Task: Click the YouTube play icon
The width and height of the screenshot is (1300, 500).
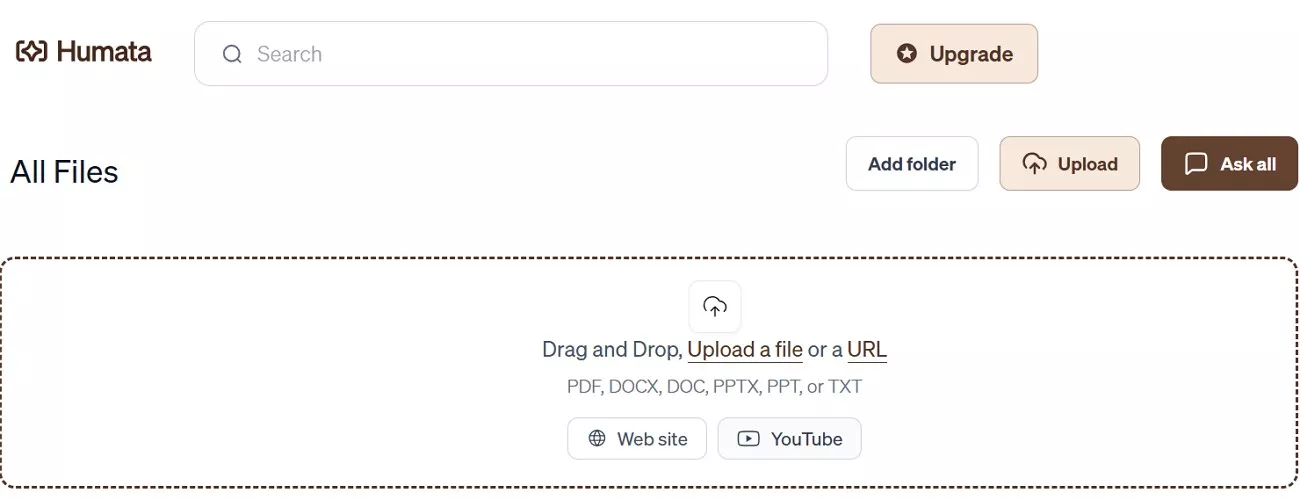Action: [x=748, y=438]
